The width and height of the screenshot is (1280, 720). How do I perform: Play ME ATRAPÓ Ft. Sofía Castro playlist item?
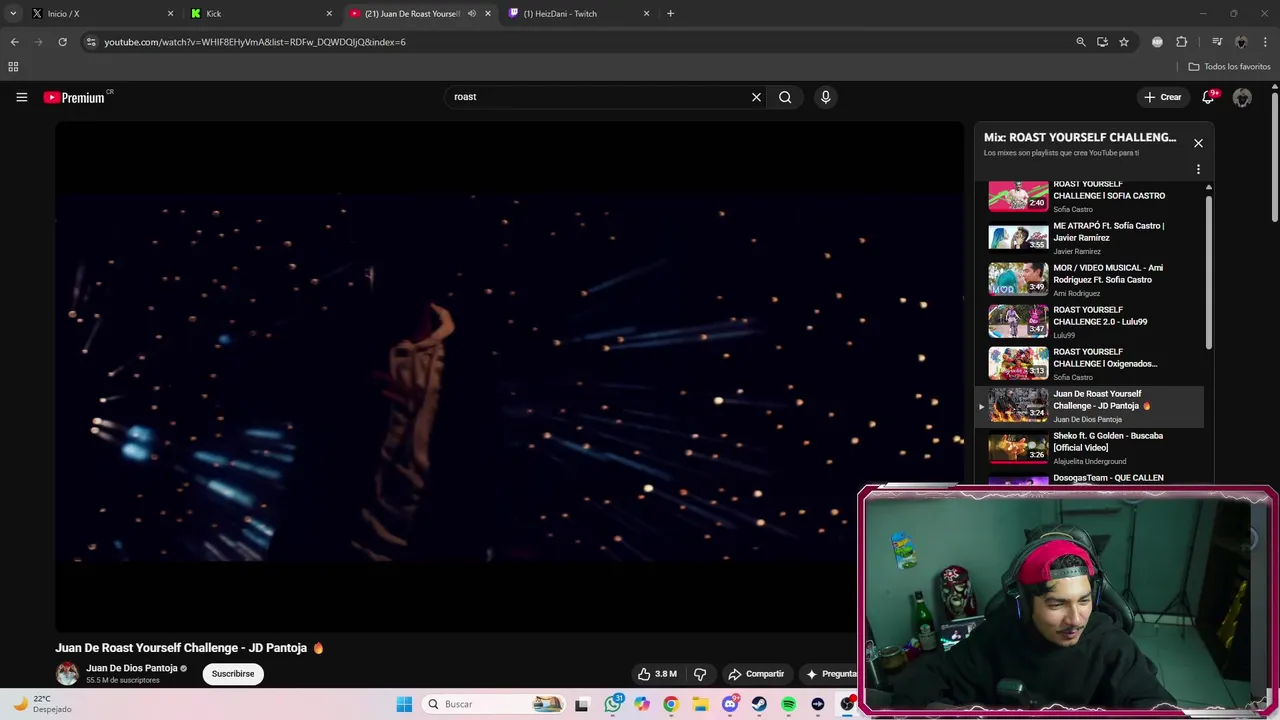1090,238
